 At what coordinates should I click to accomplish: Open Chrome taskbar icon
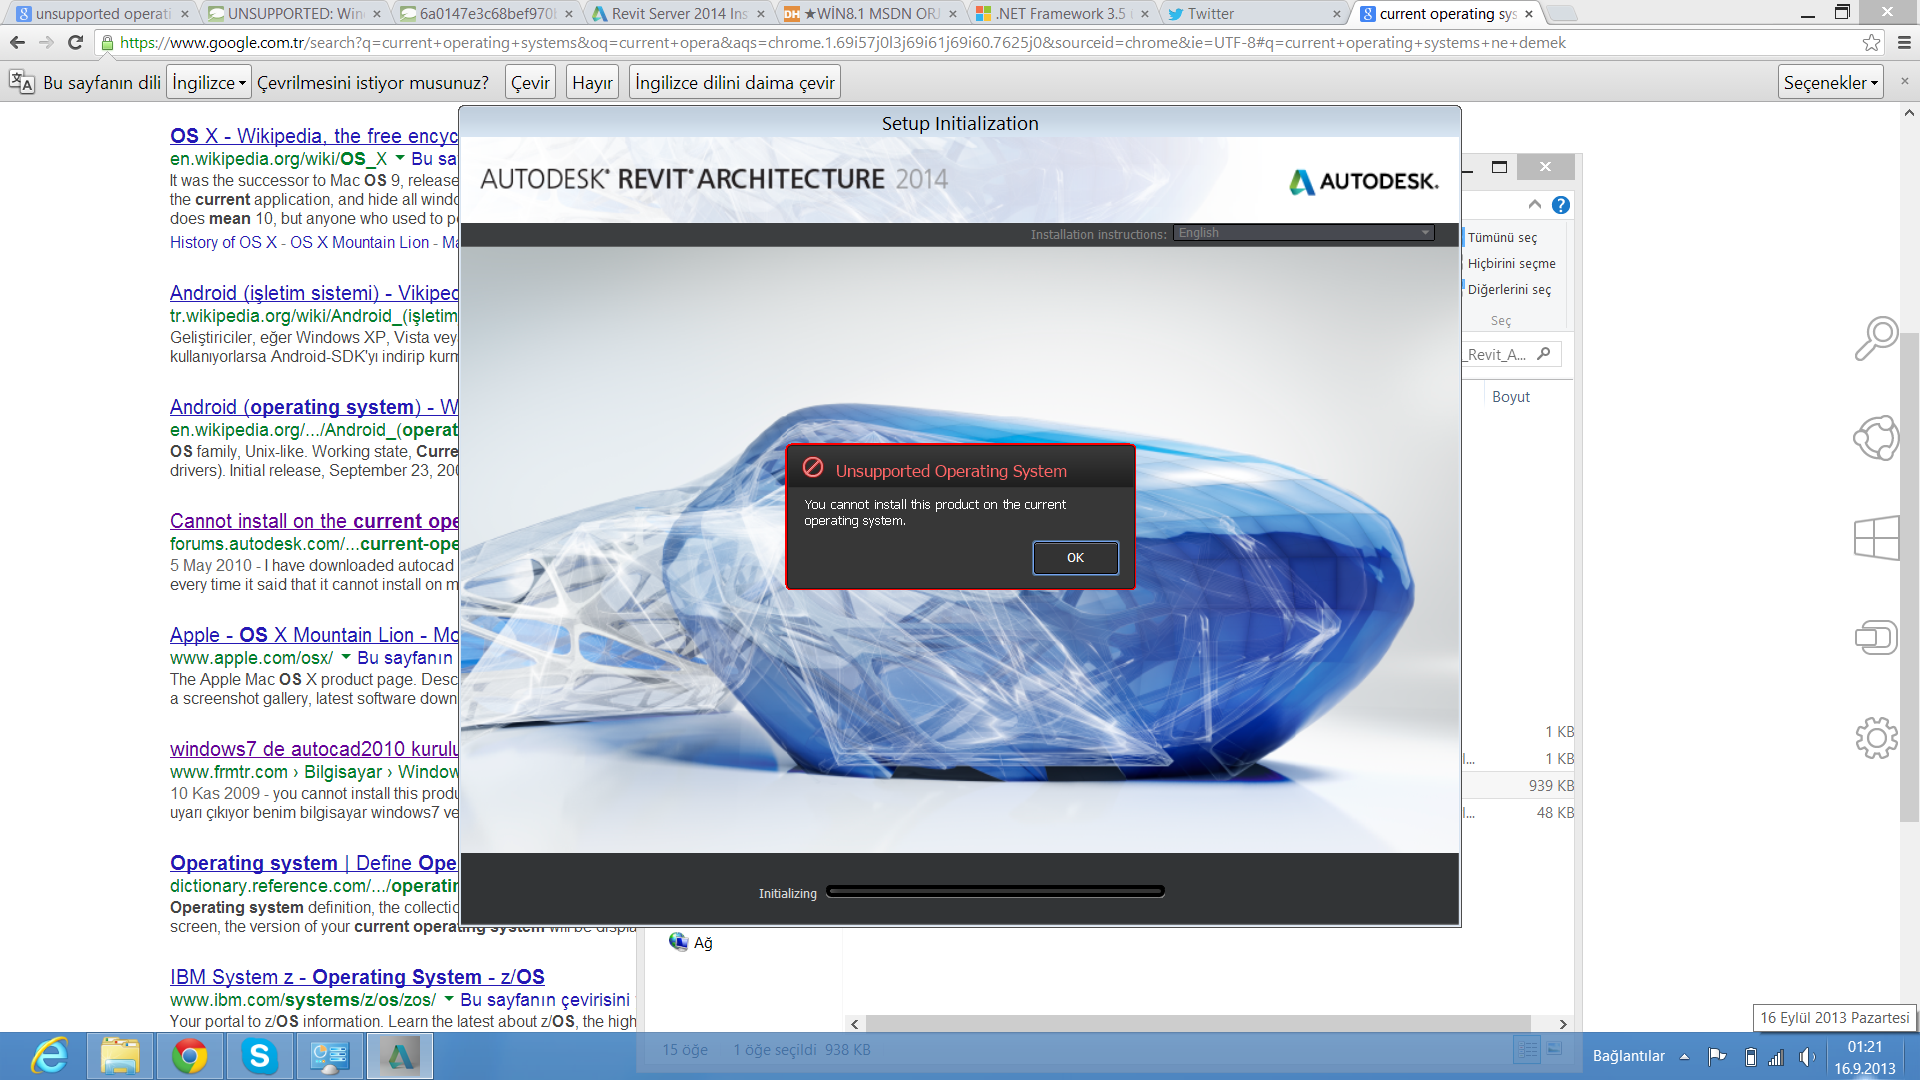(189, 1056)
